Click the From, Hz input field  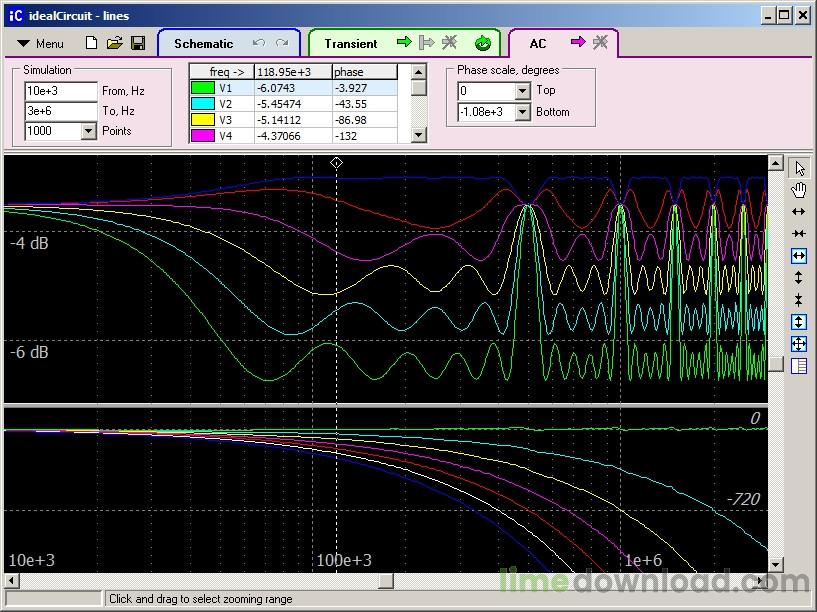(60, 91)
